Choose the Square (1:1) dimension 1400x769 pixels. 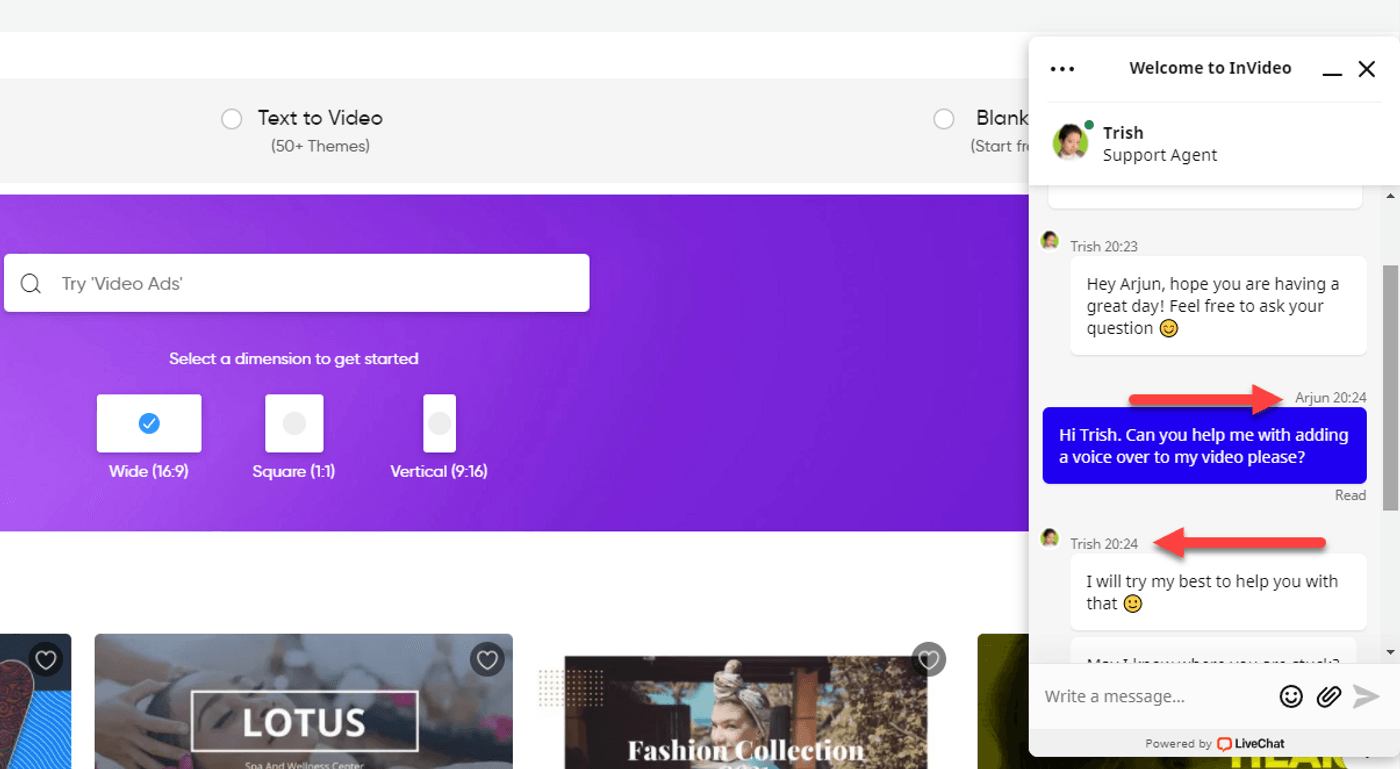(x=294, y=424)
